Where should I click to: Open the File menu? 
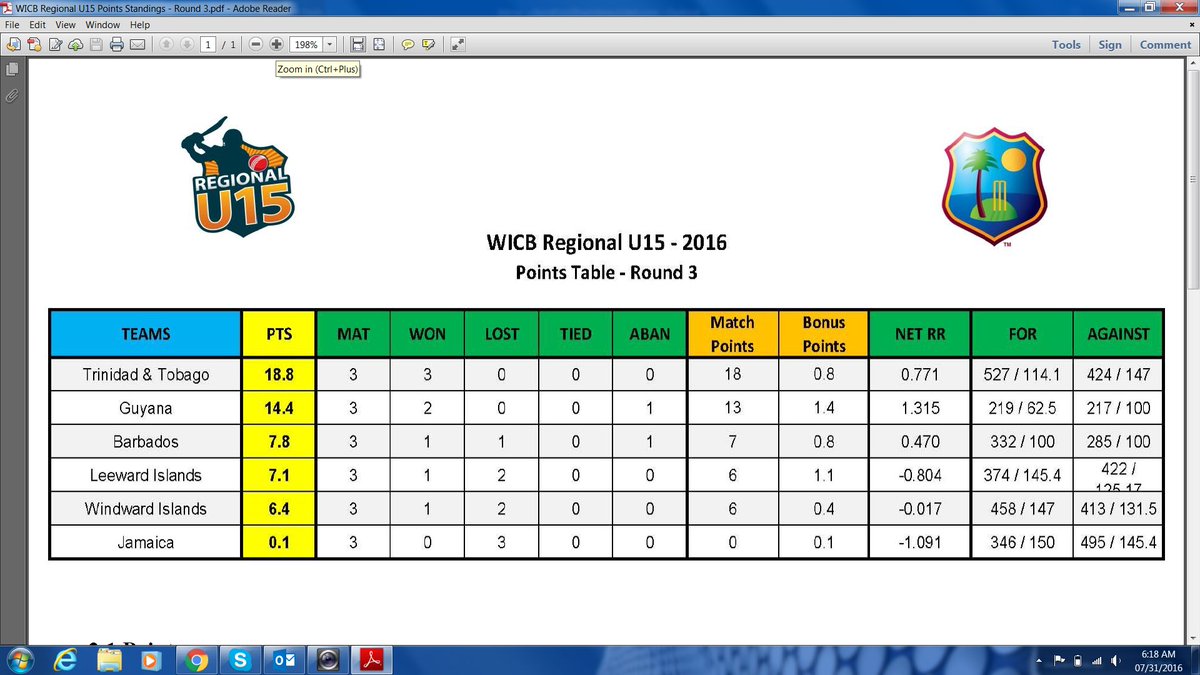pyautogui.click(x=12, y=24)
